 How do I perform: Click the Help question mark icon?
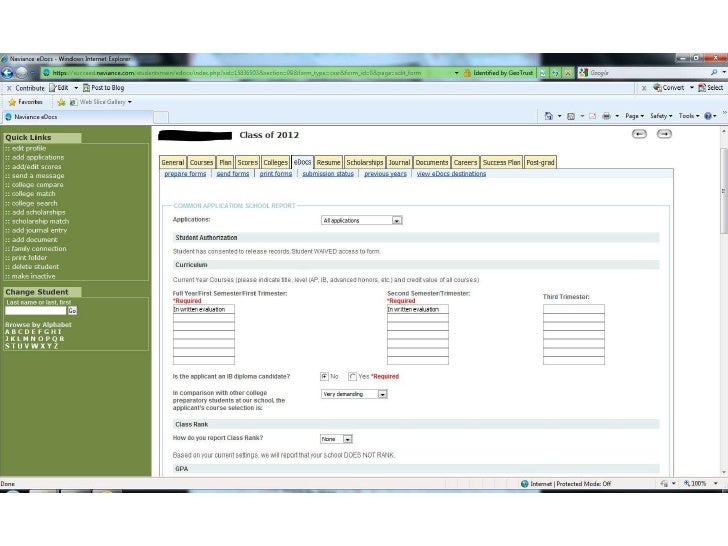pos(708,116)
